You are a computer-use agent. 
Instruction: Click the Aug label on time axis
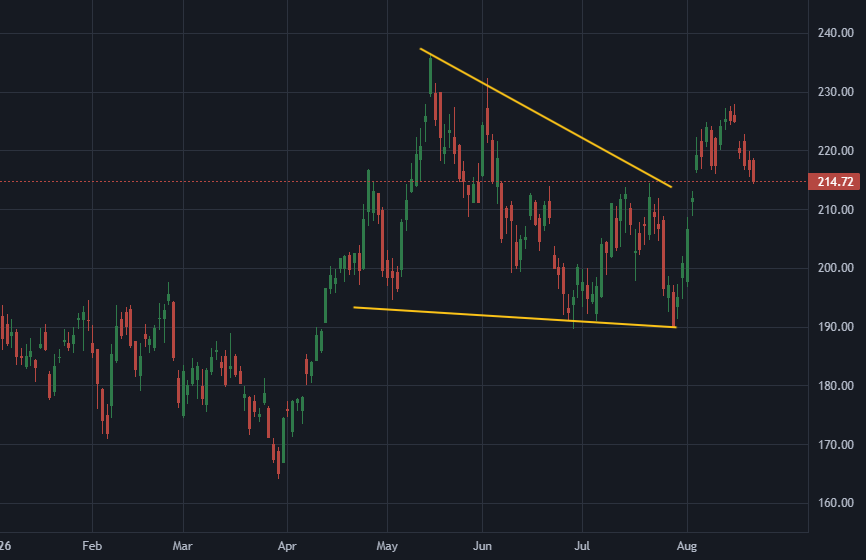pyautogui.click(x=687, y=546)
